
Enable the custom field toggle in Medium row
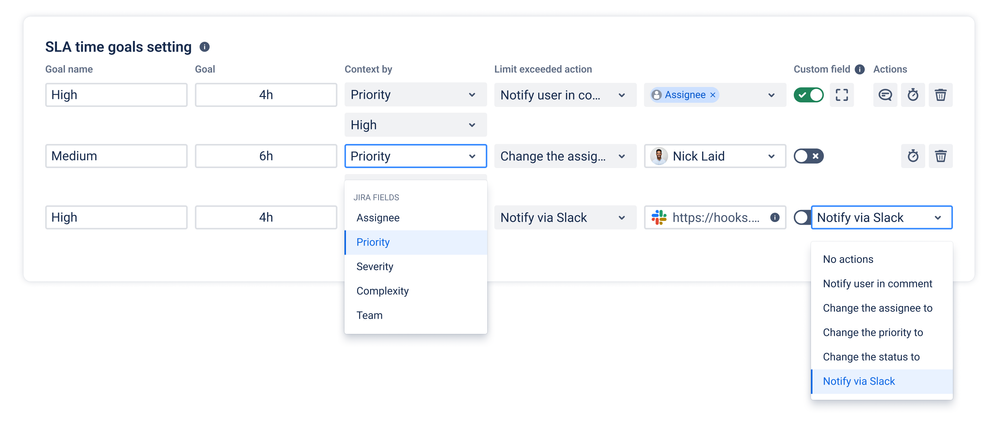coord(808,156)
